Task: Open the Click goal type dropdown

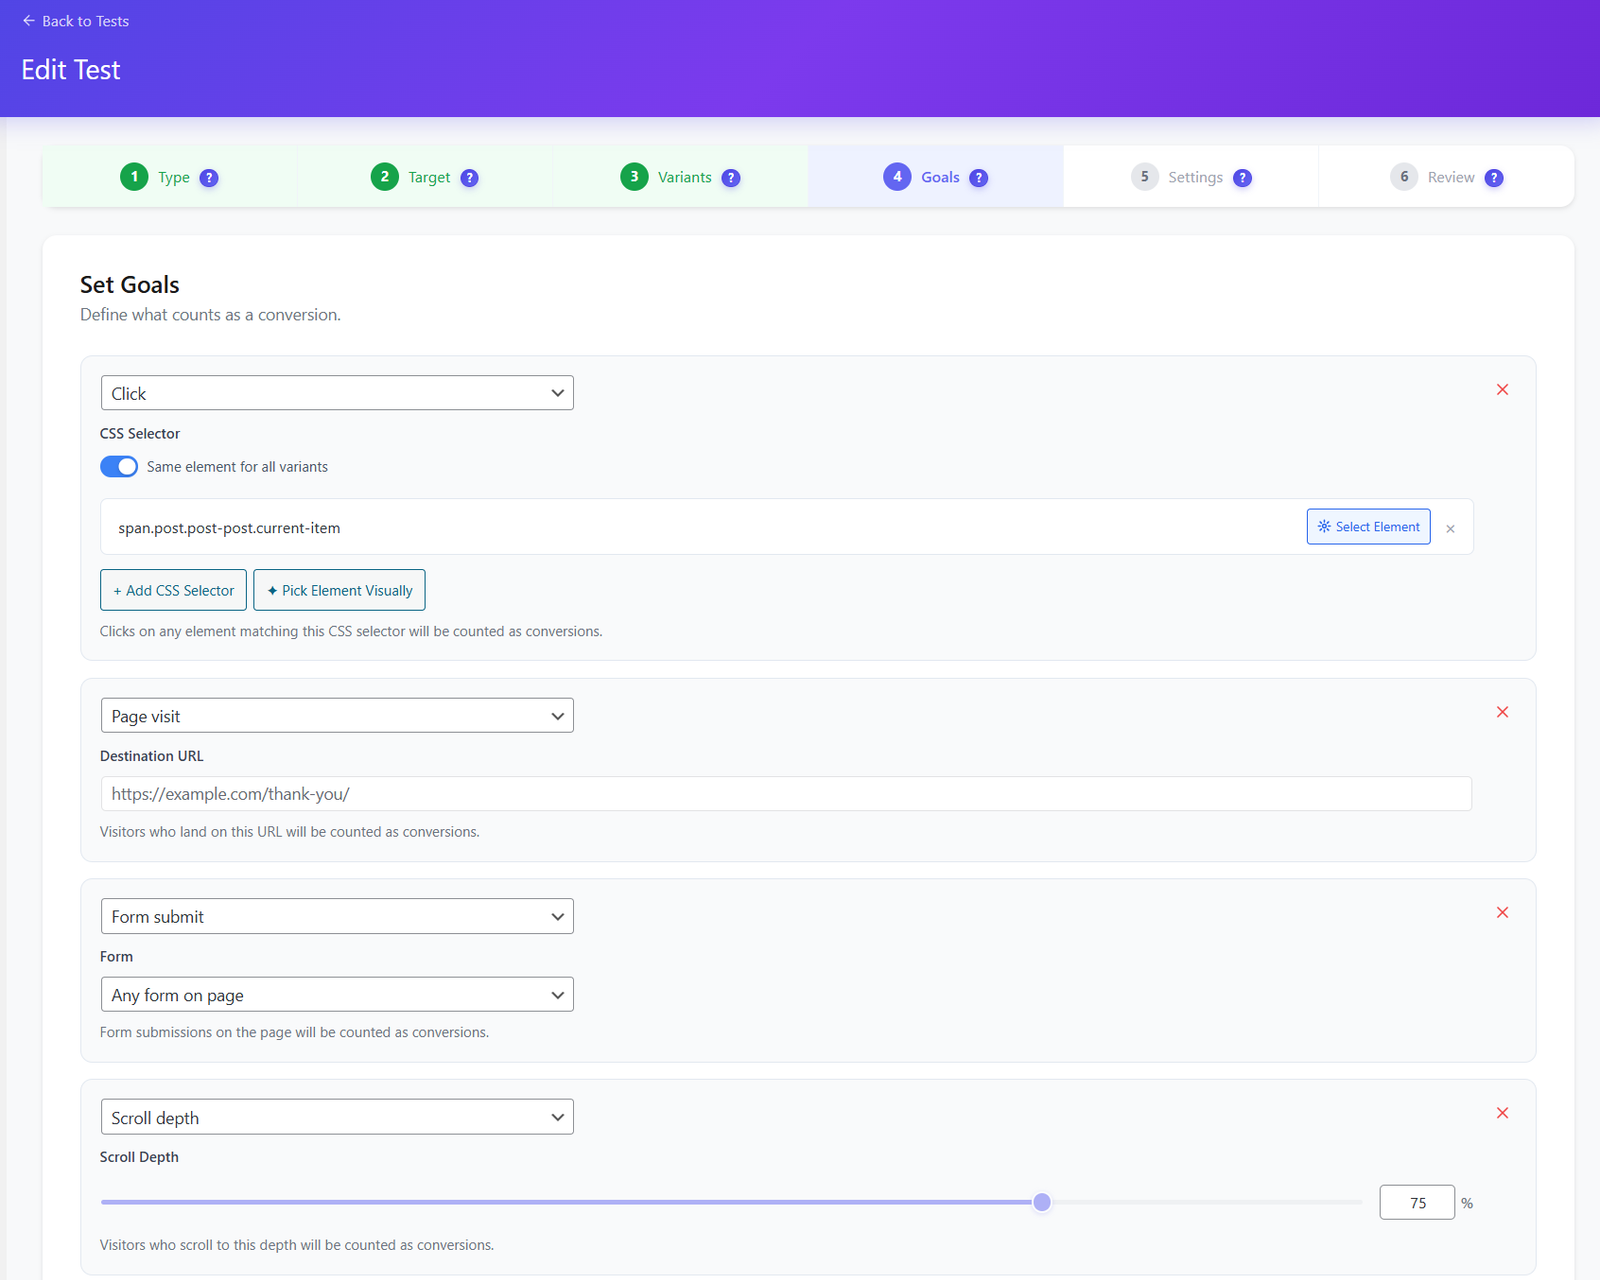Action: pos(337,393)
